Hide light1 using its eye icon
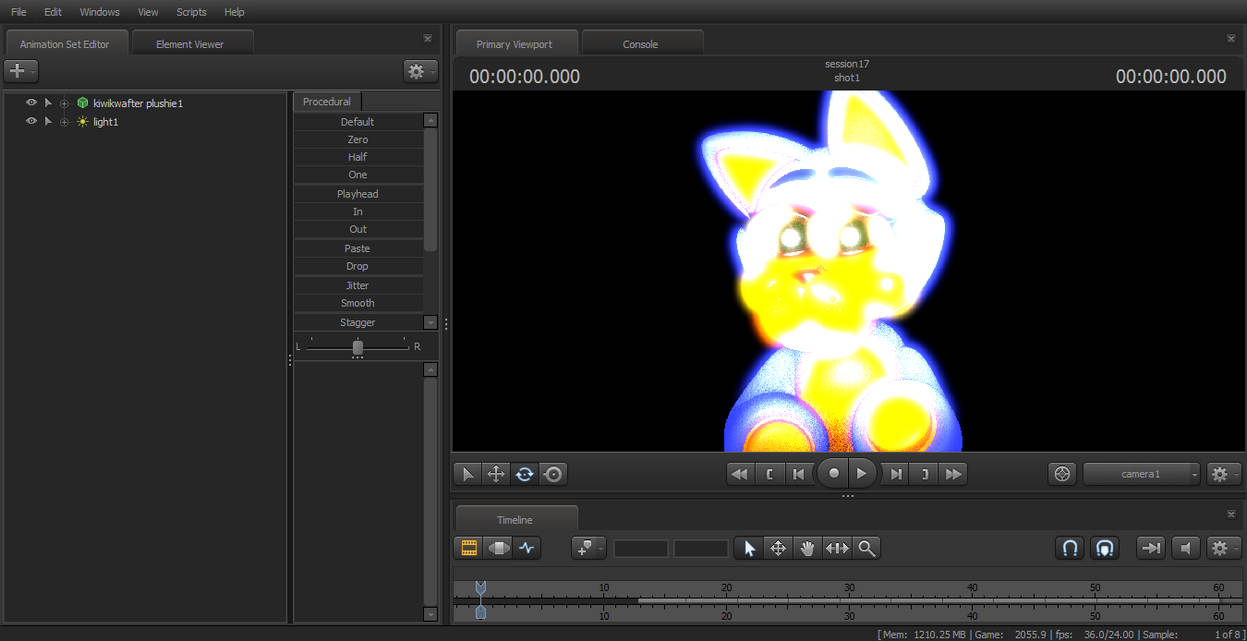Image resolution: width=1247 pixels, height=641 pixels. pyautogui.click(x=31, y=121)
